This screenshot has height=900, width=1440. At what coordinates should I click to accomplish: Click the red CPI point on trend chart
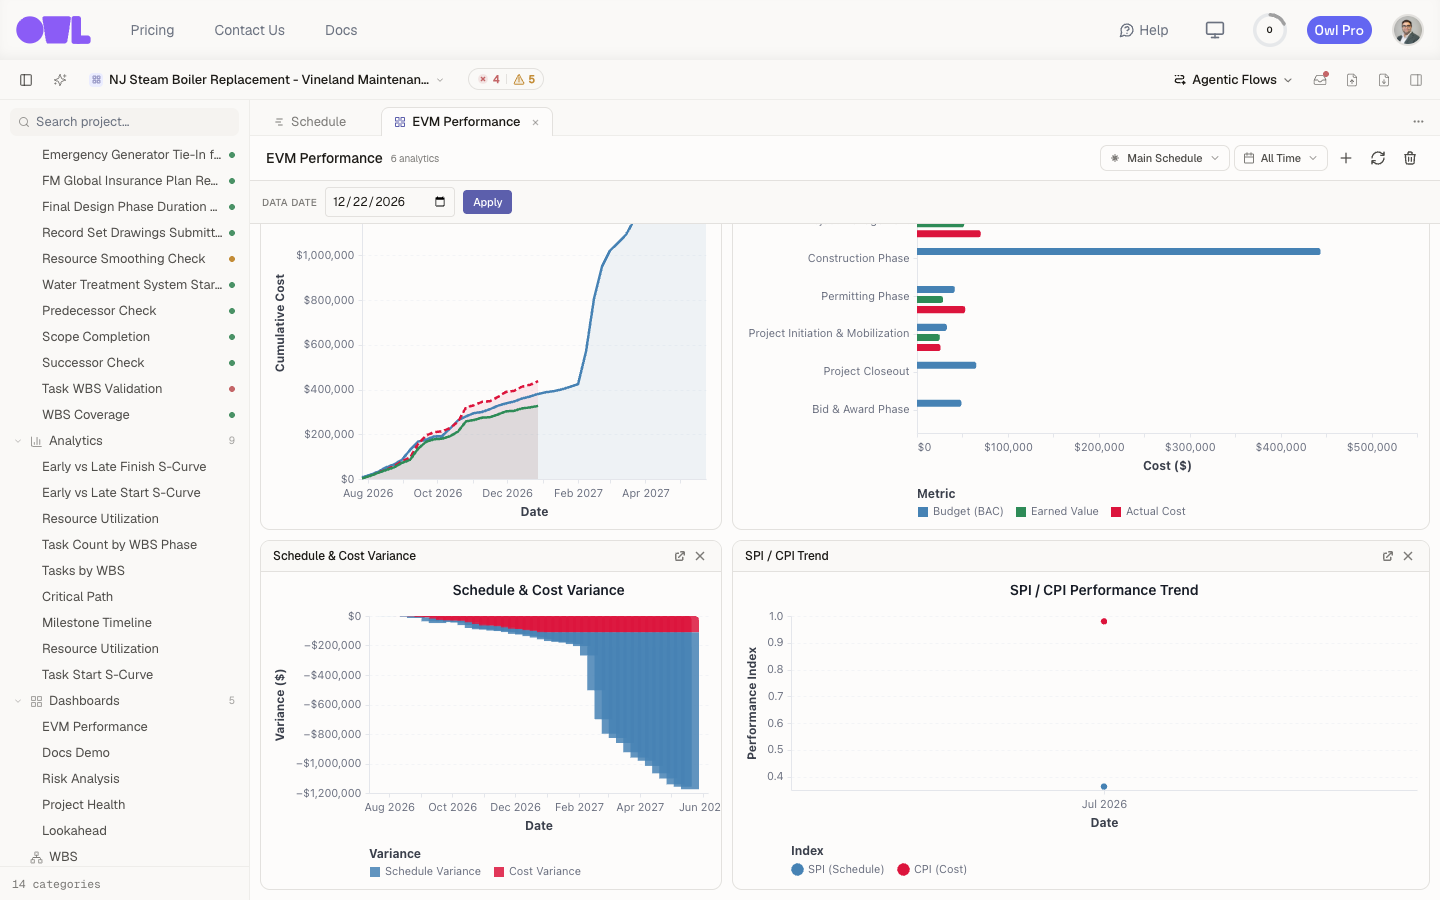point(1104,621)
